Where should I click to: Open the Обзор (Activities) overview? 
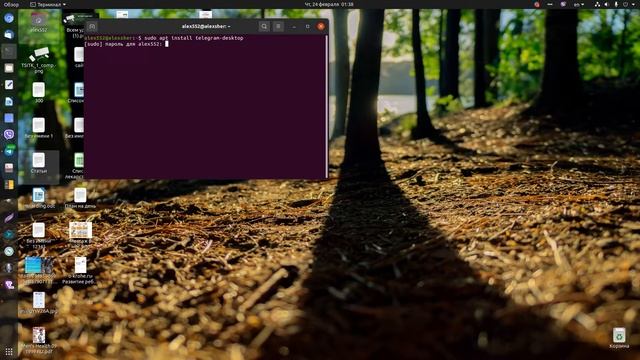click(x=11, y=4)
